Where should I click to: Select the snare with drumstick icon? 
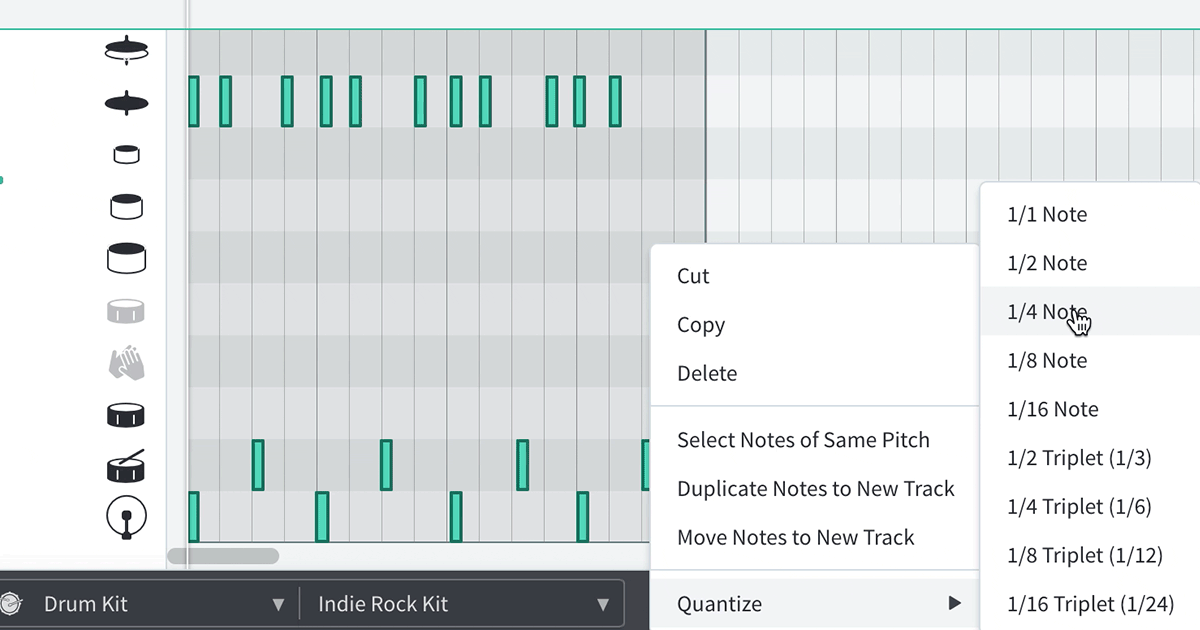click(126, 466)
